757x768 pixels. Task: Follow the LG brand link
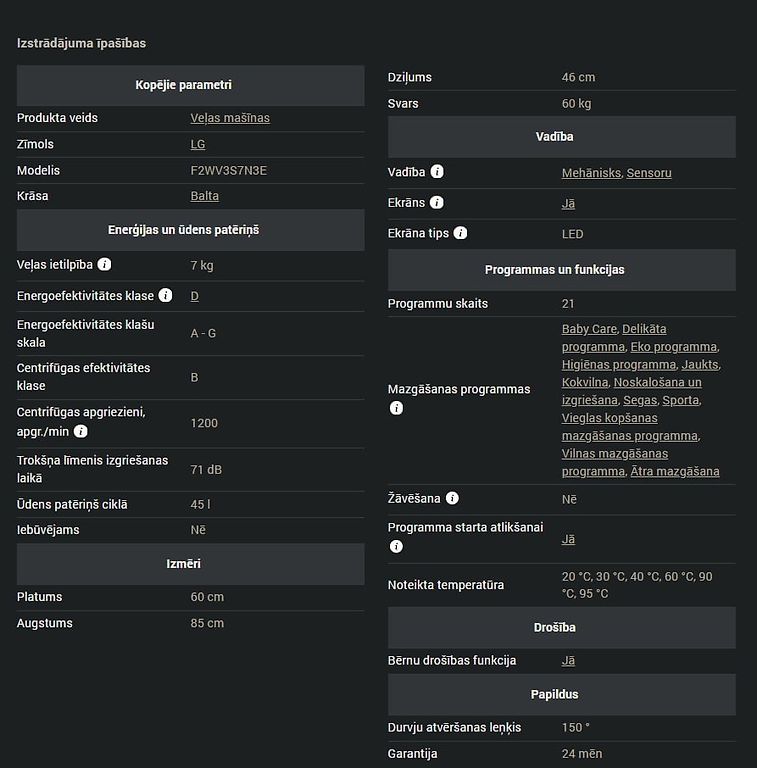click(x=198, y=144)
